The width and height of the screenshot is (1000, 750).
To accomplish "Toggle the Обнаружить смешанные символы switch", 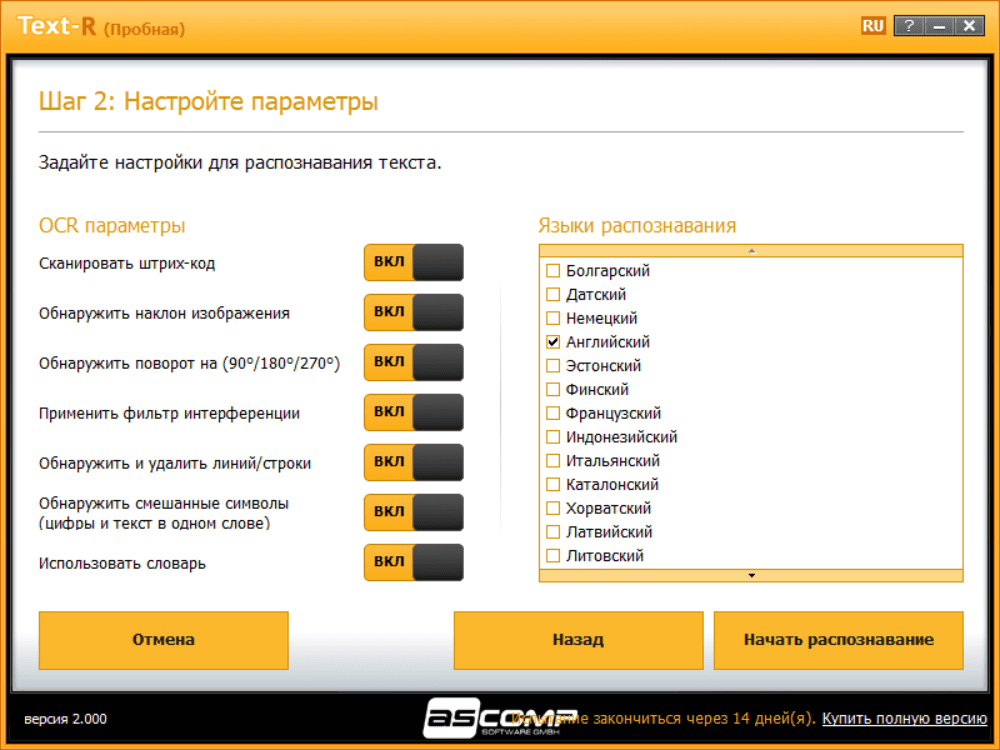I will [413, 512].
